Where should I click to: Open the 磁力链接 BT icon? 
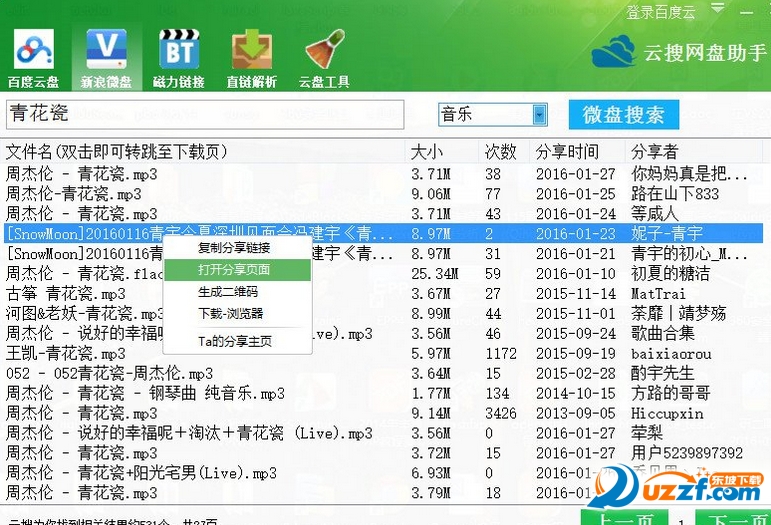pyautogui.click(x=179, y=59)
